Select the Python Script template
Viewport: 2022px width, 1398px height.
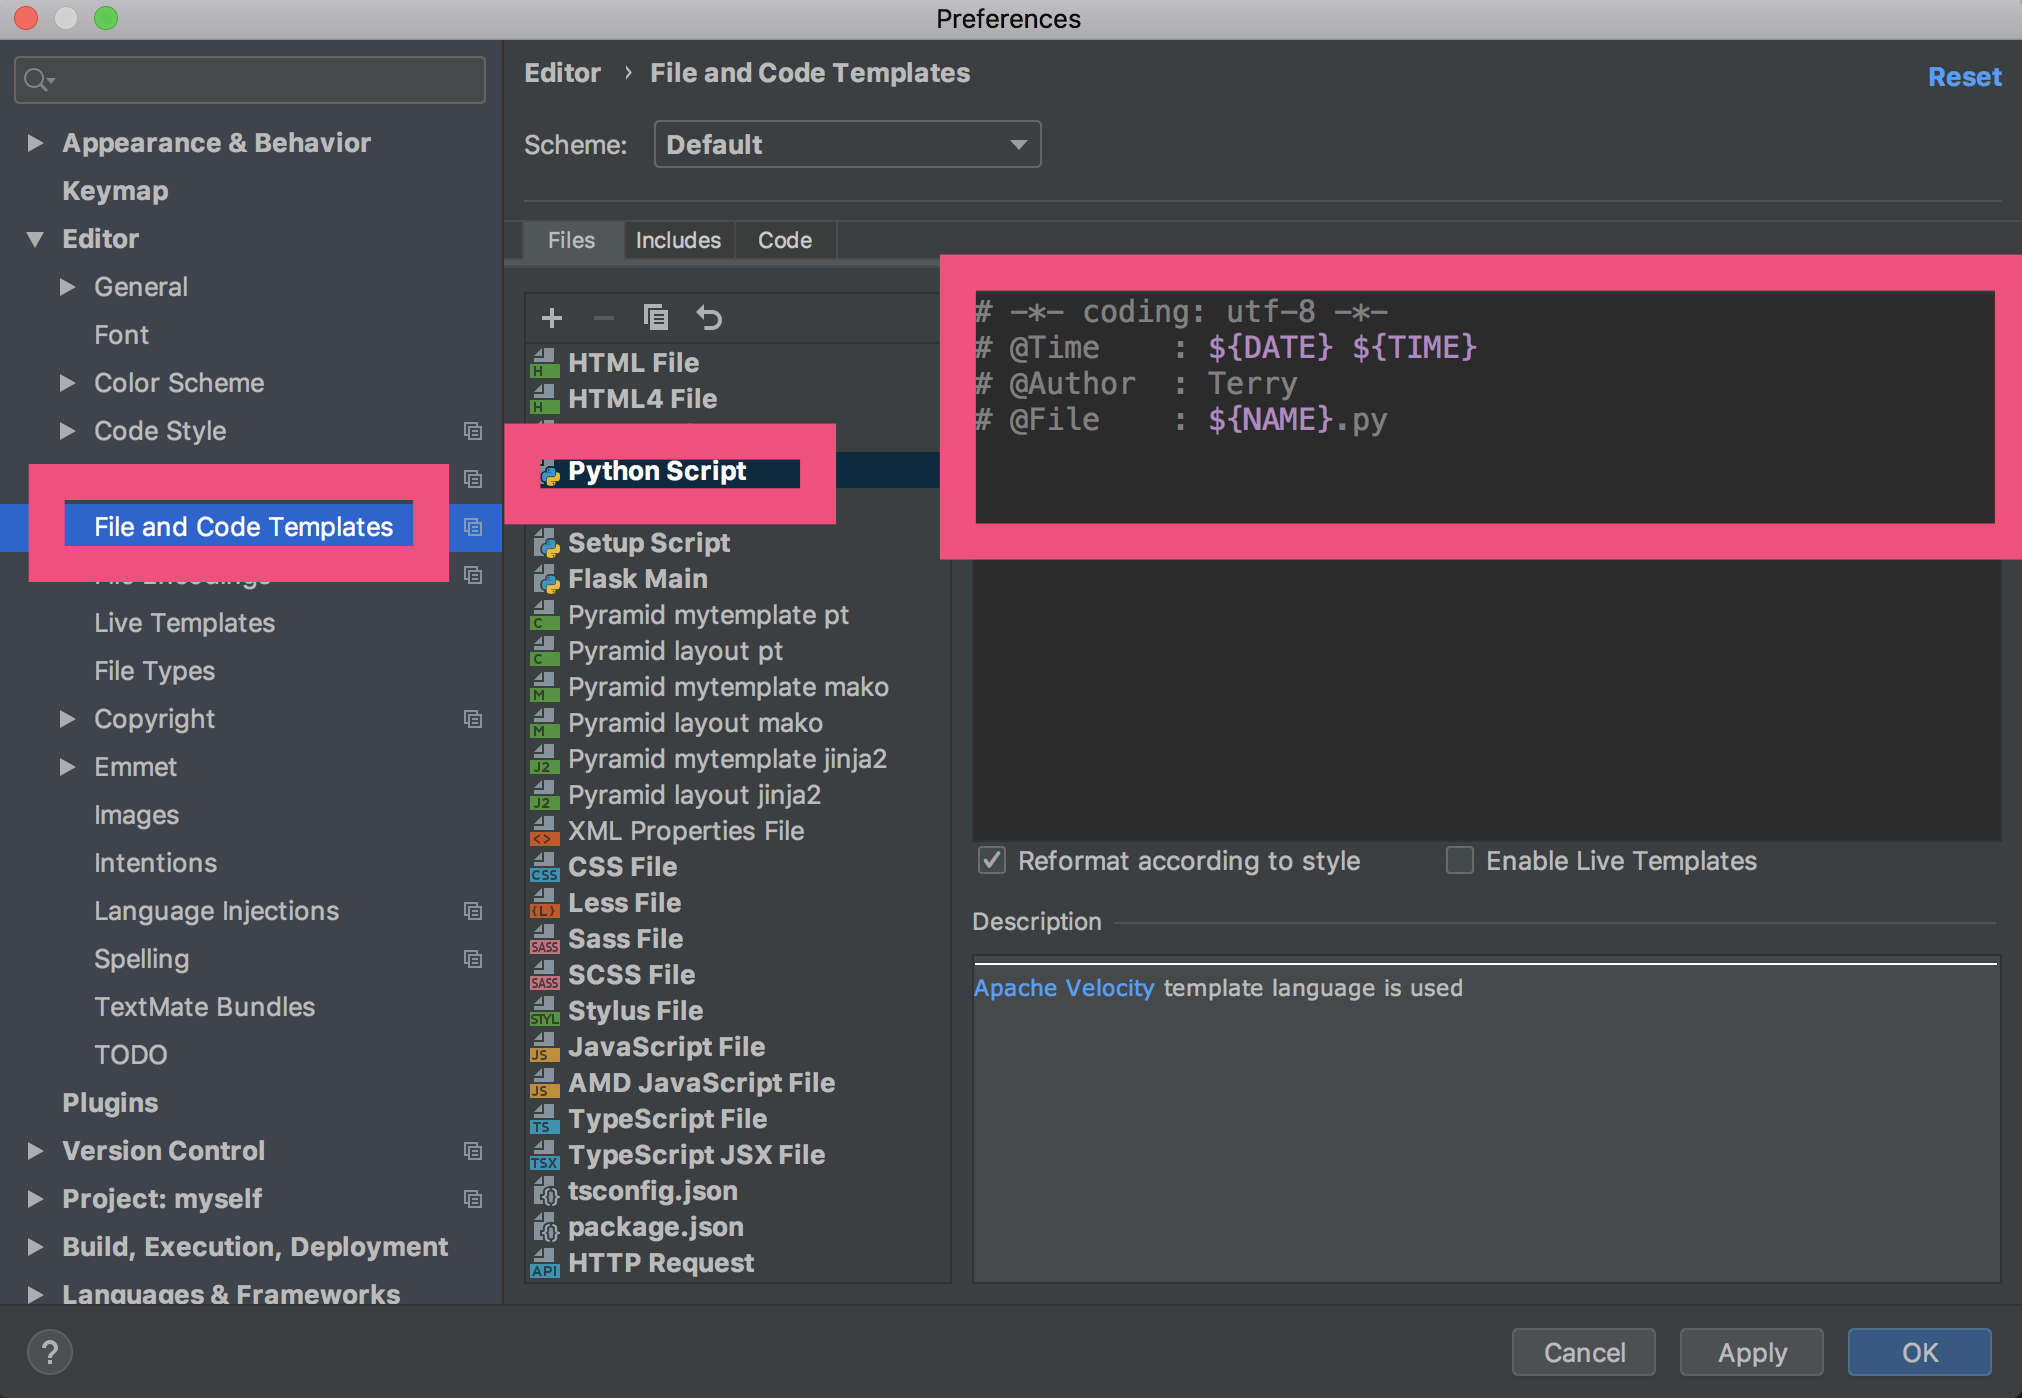657,471
